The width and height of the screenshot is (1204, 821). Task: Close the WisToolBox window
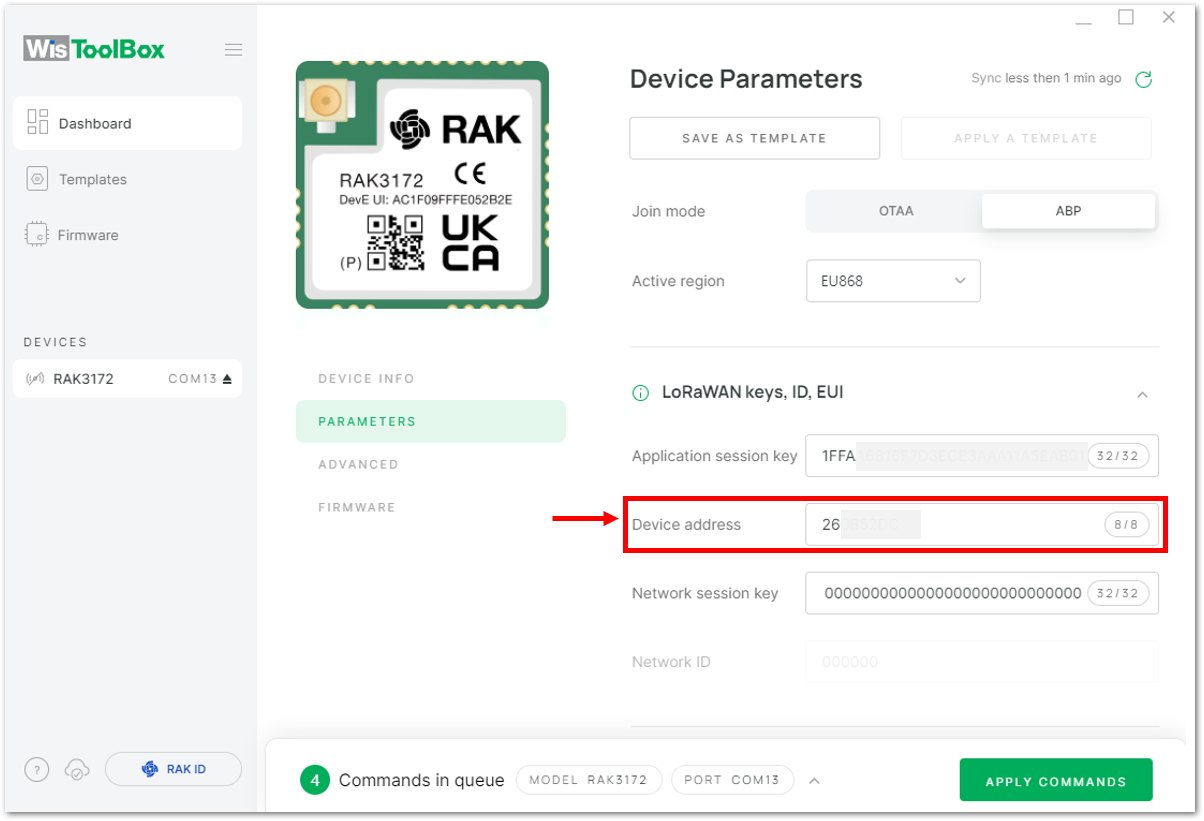(x=1168, y=17)
